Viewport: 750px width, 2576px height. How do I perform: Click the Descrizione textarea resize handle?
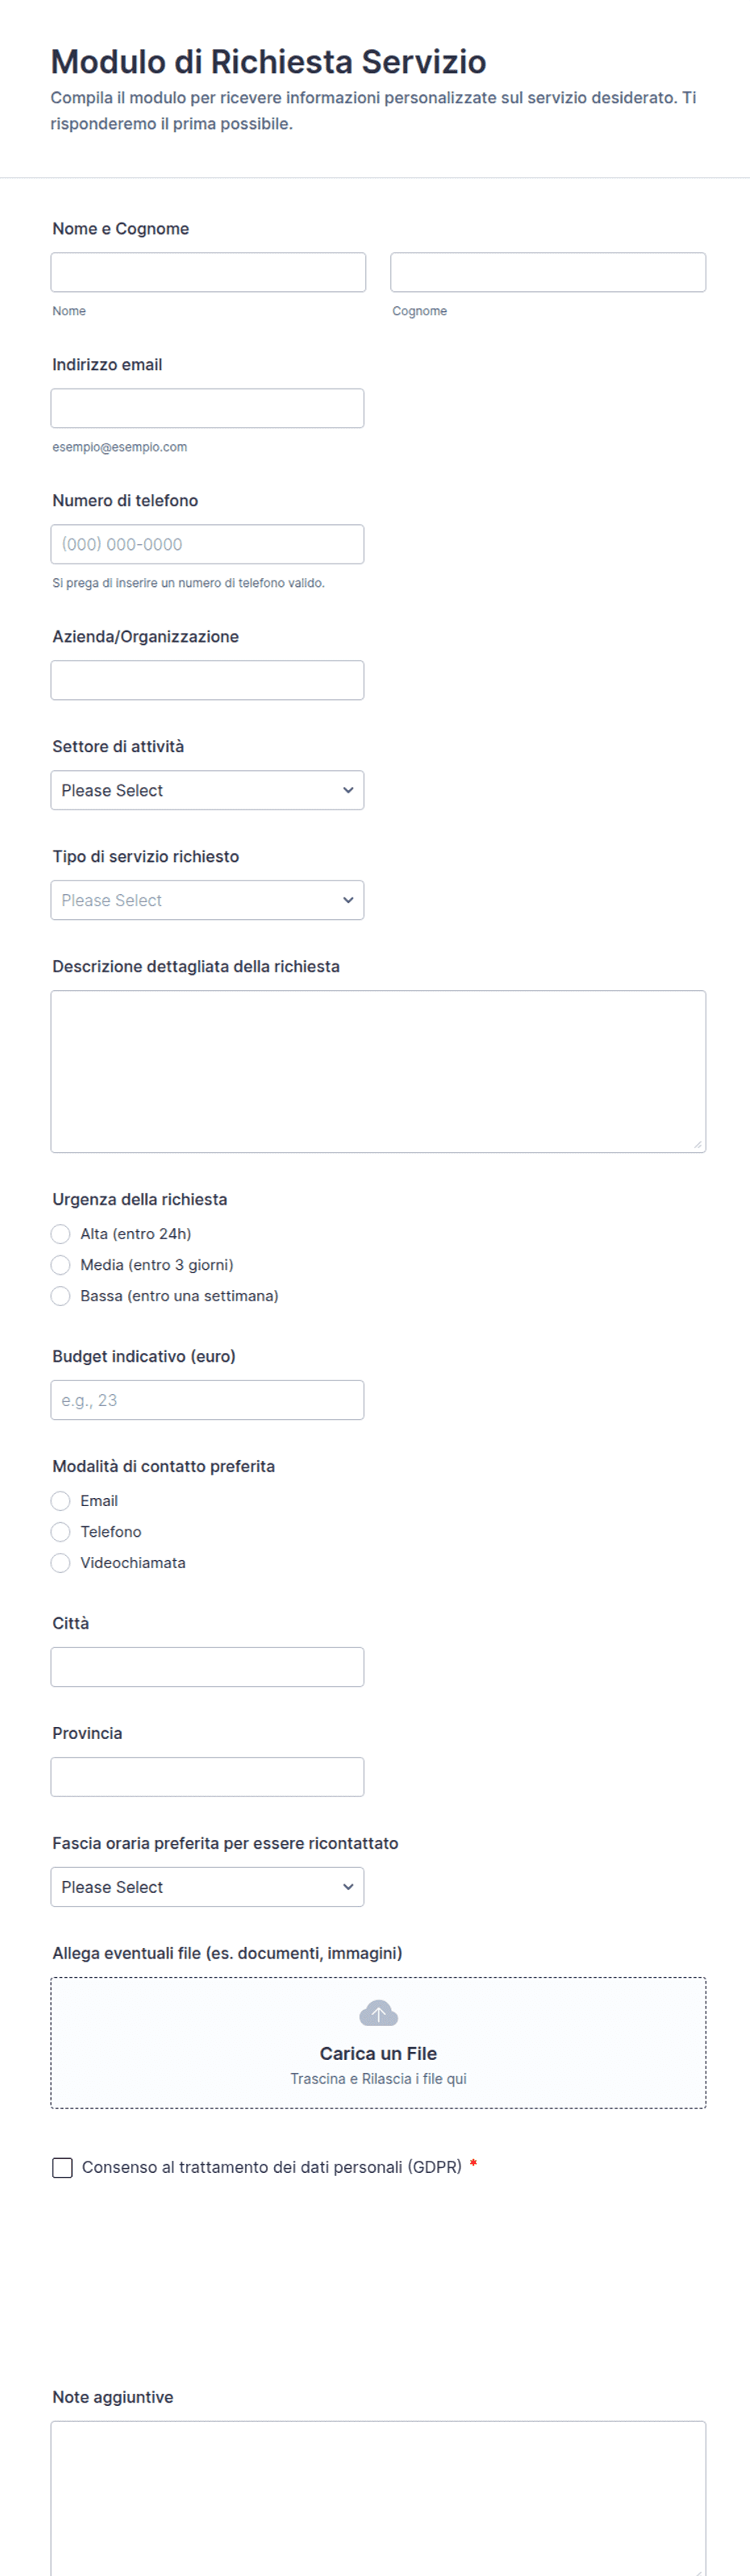[x=697, y=1144]
